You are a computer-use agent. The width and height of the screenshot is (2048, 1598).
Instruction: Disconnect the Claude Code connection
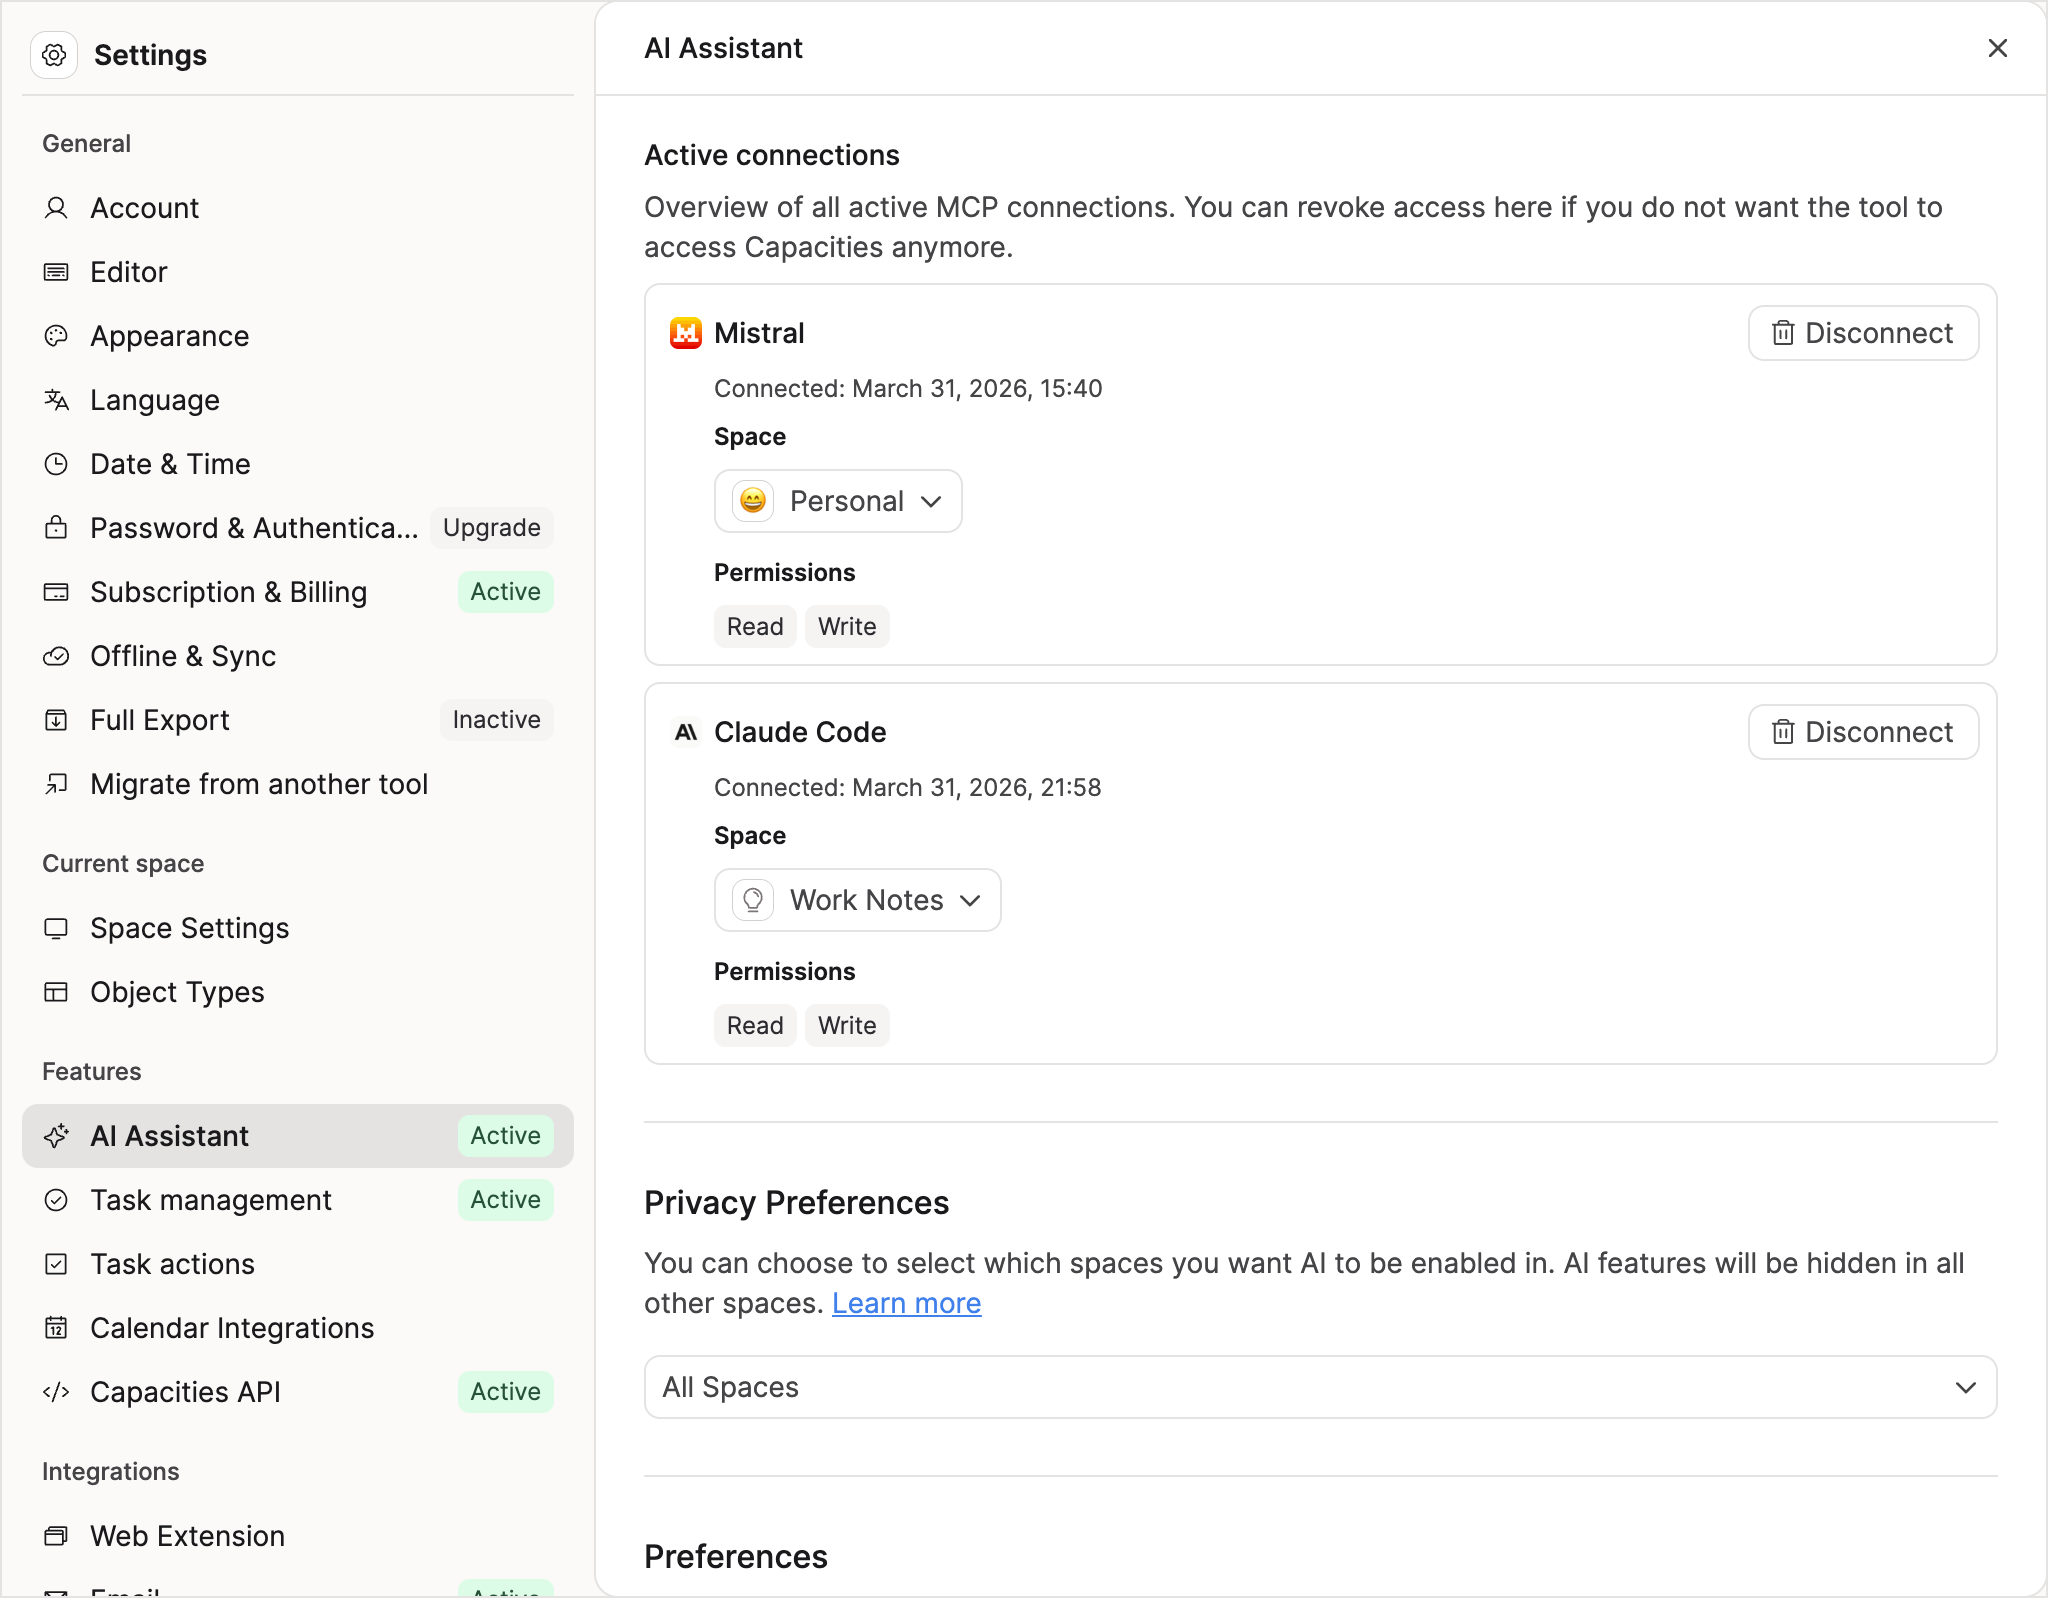tap(1862, 732)
